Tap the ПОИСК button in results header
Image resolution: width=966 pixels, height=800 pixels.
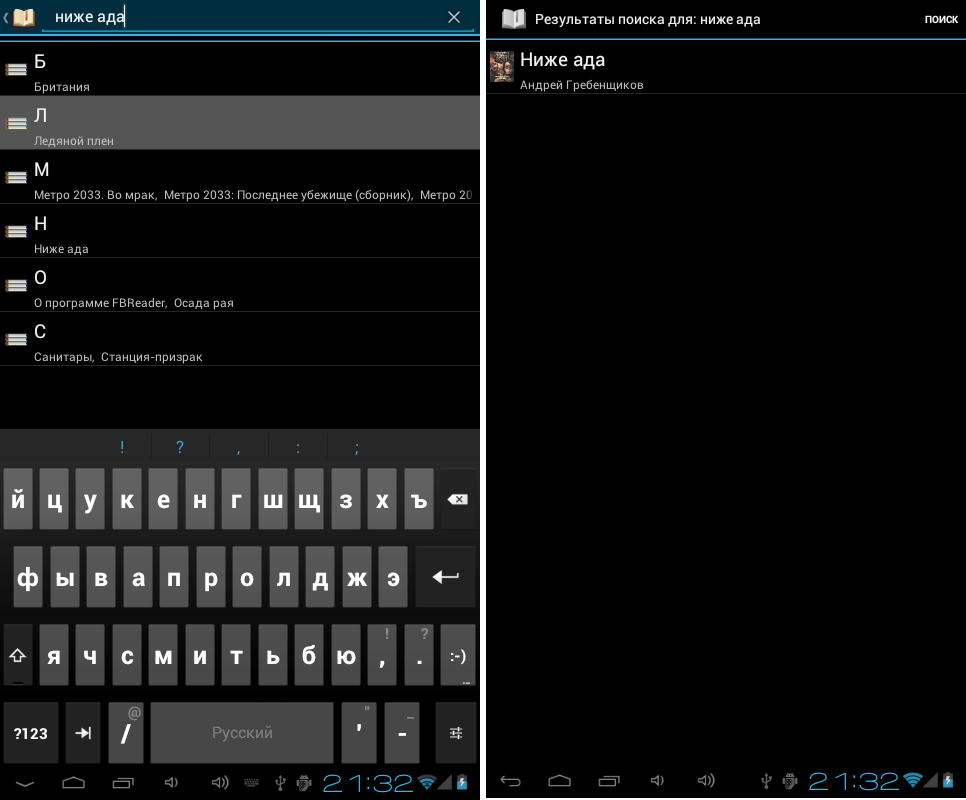pyautogui.click(x=940, y=19)
